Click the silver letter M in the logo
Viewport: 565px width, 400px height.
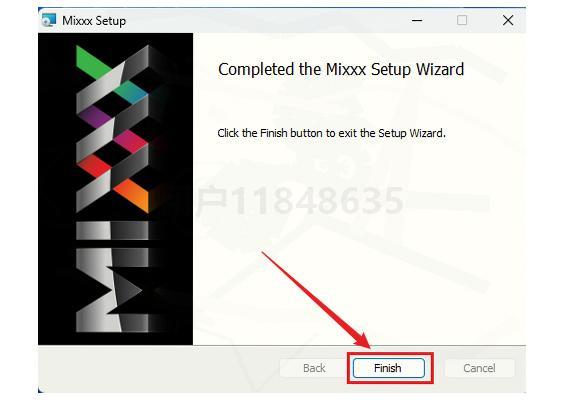tap(112, 290)
